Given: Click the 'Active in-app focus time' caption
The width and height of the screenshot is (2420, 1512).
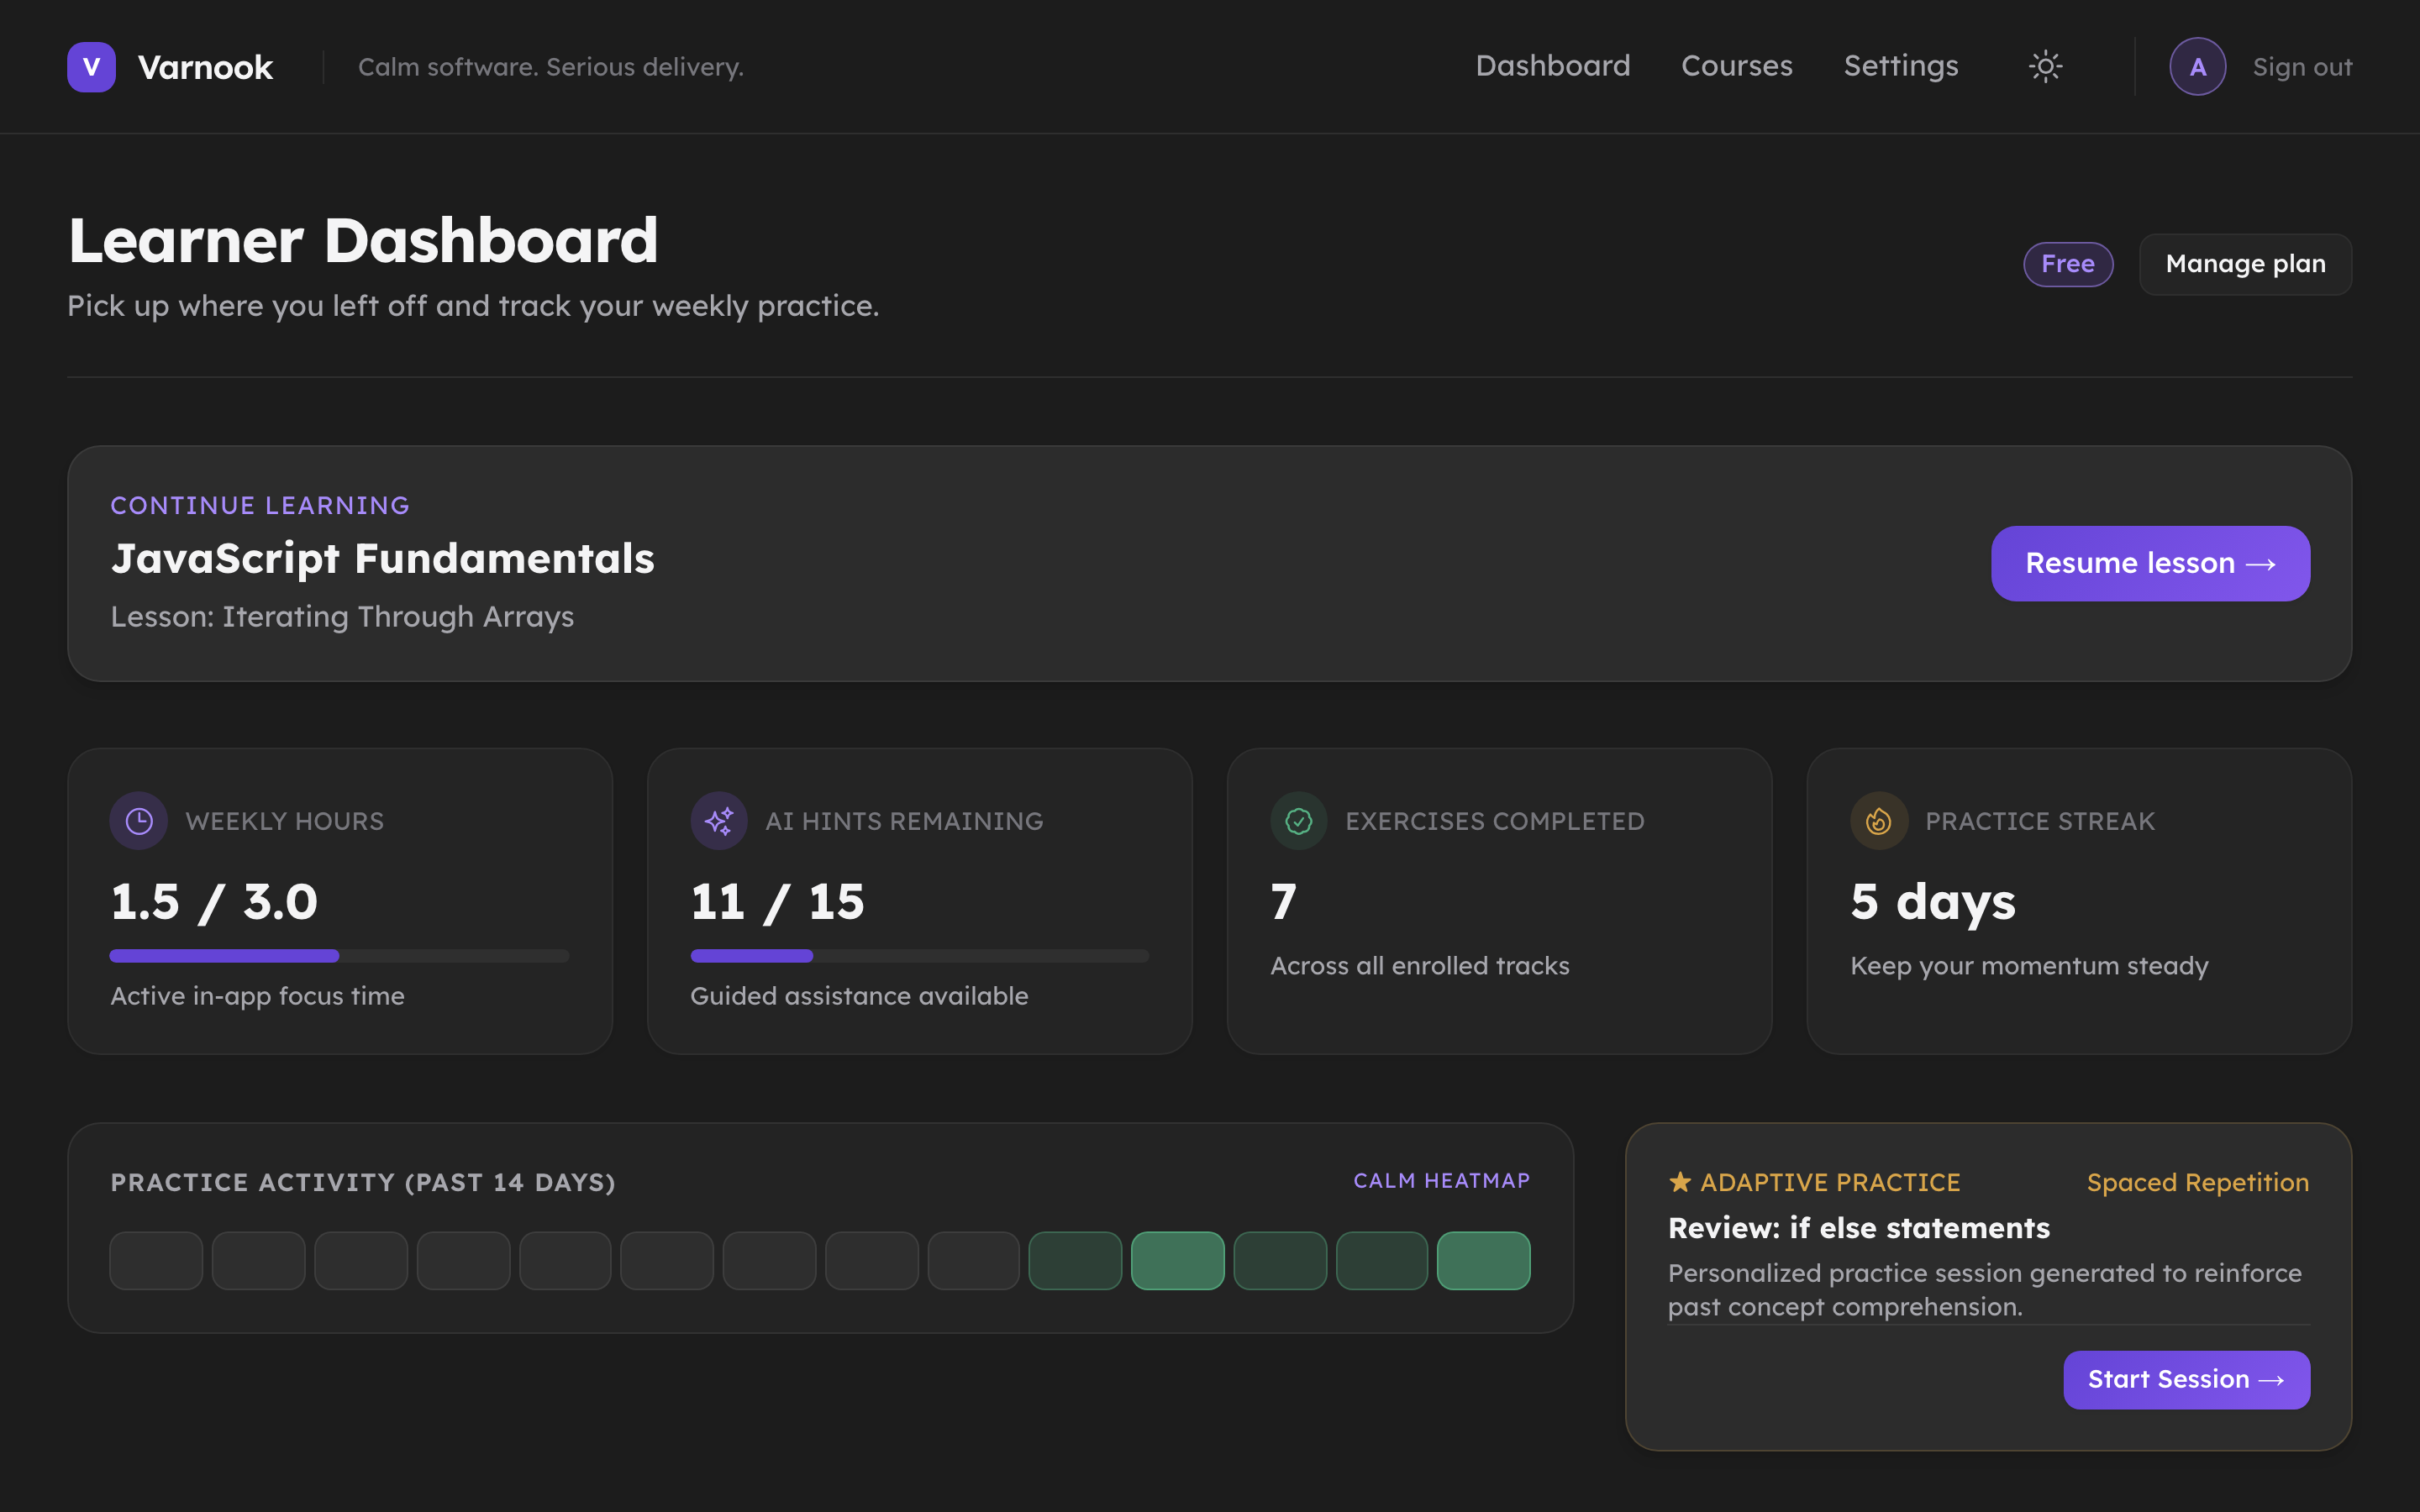Looking at the screenshot, I should pyautogui.click(x=257, y=996).
